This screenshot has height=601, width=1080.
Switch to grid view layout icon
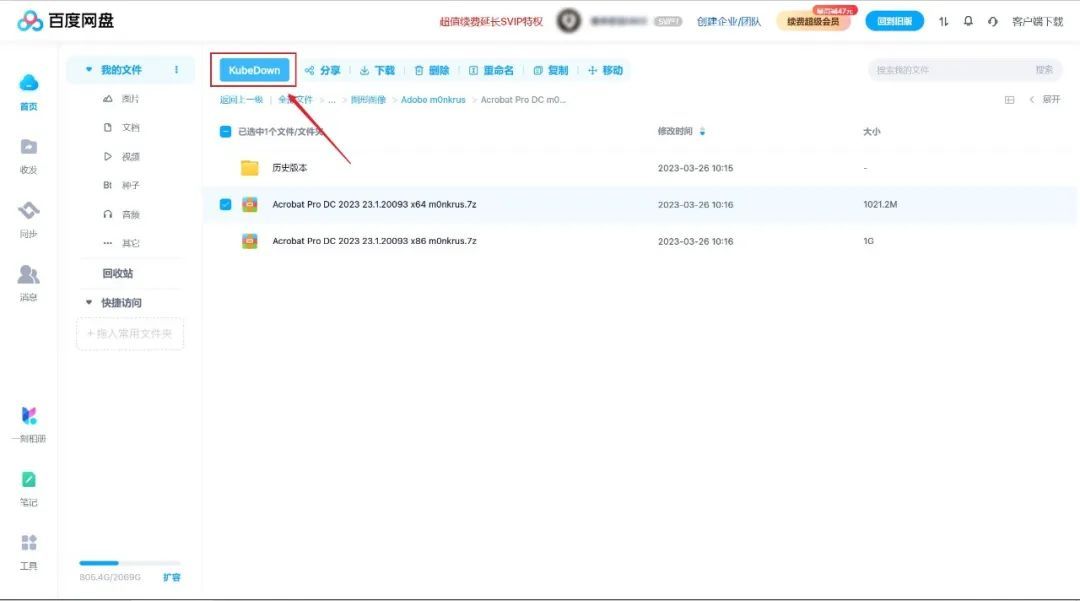pos(1009,100)
